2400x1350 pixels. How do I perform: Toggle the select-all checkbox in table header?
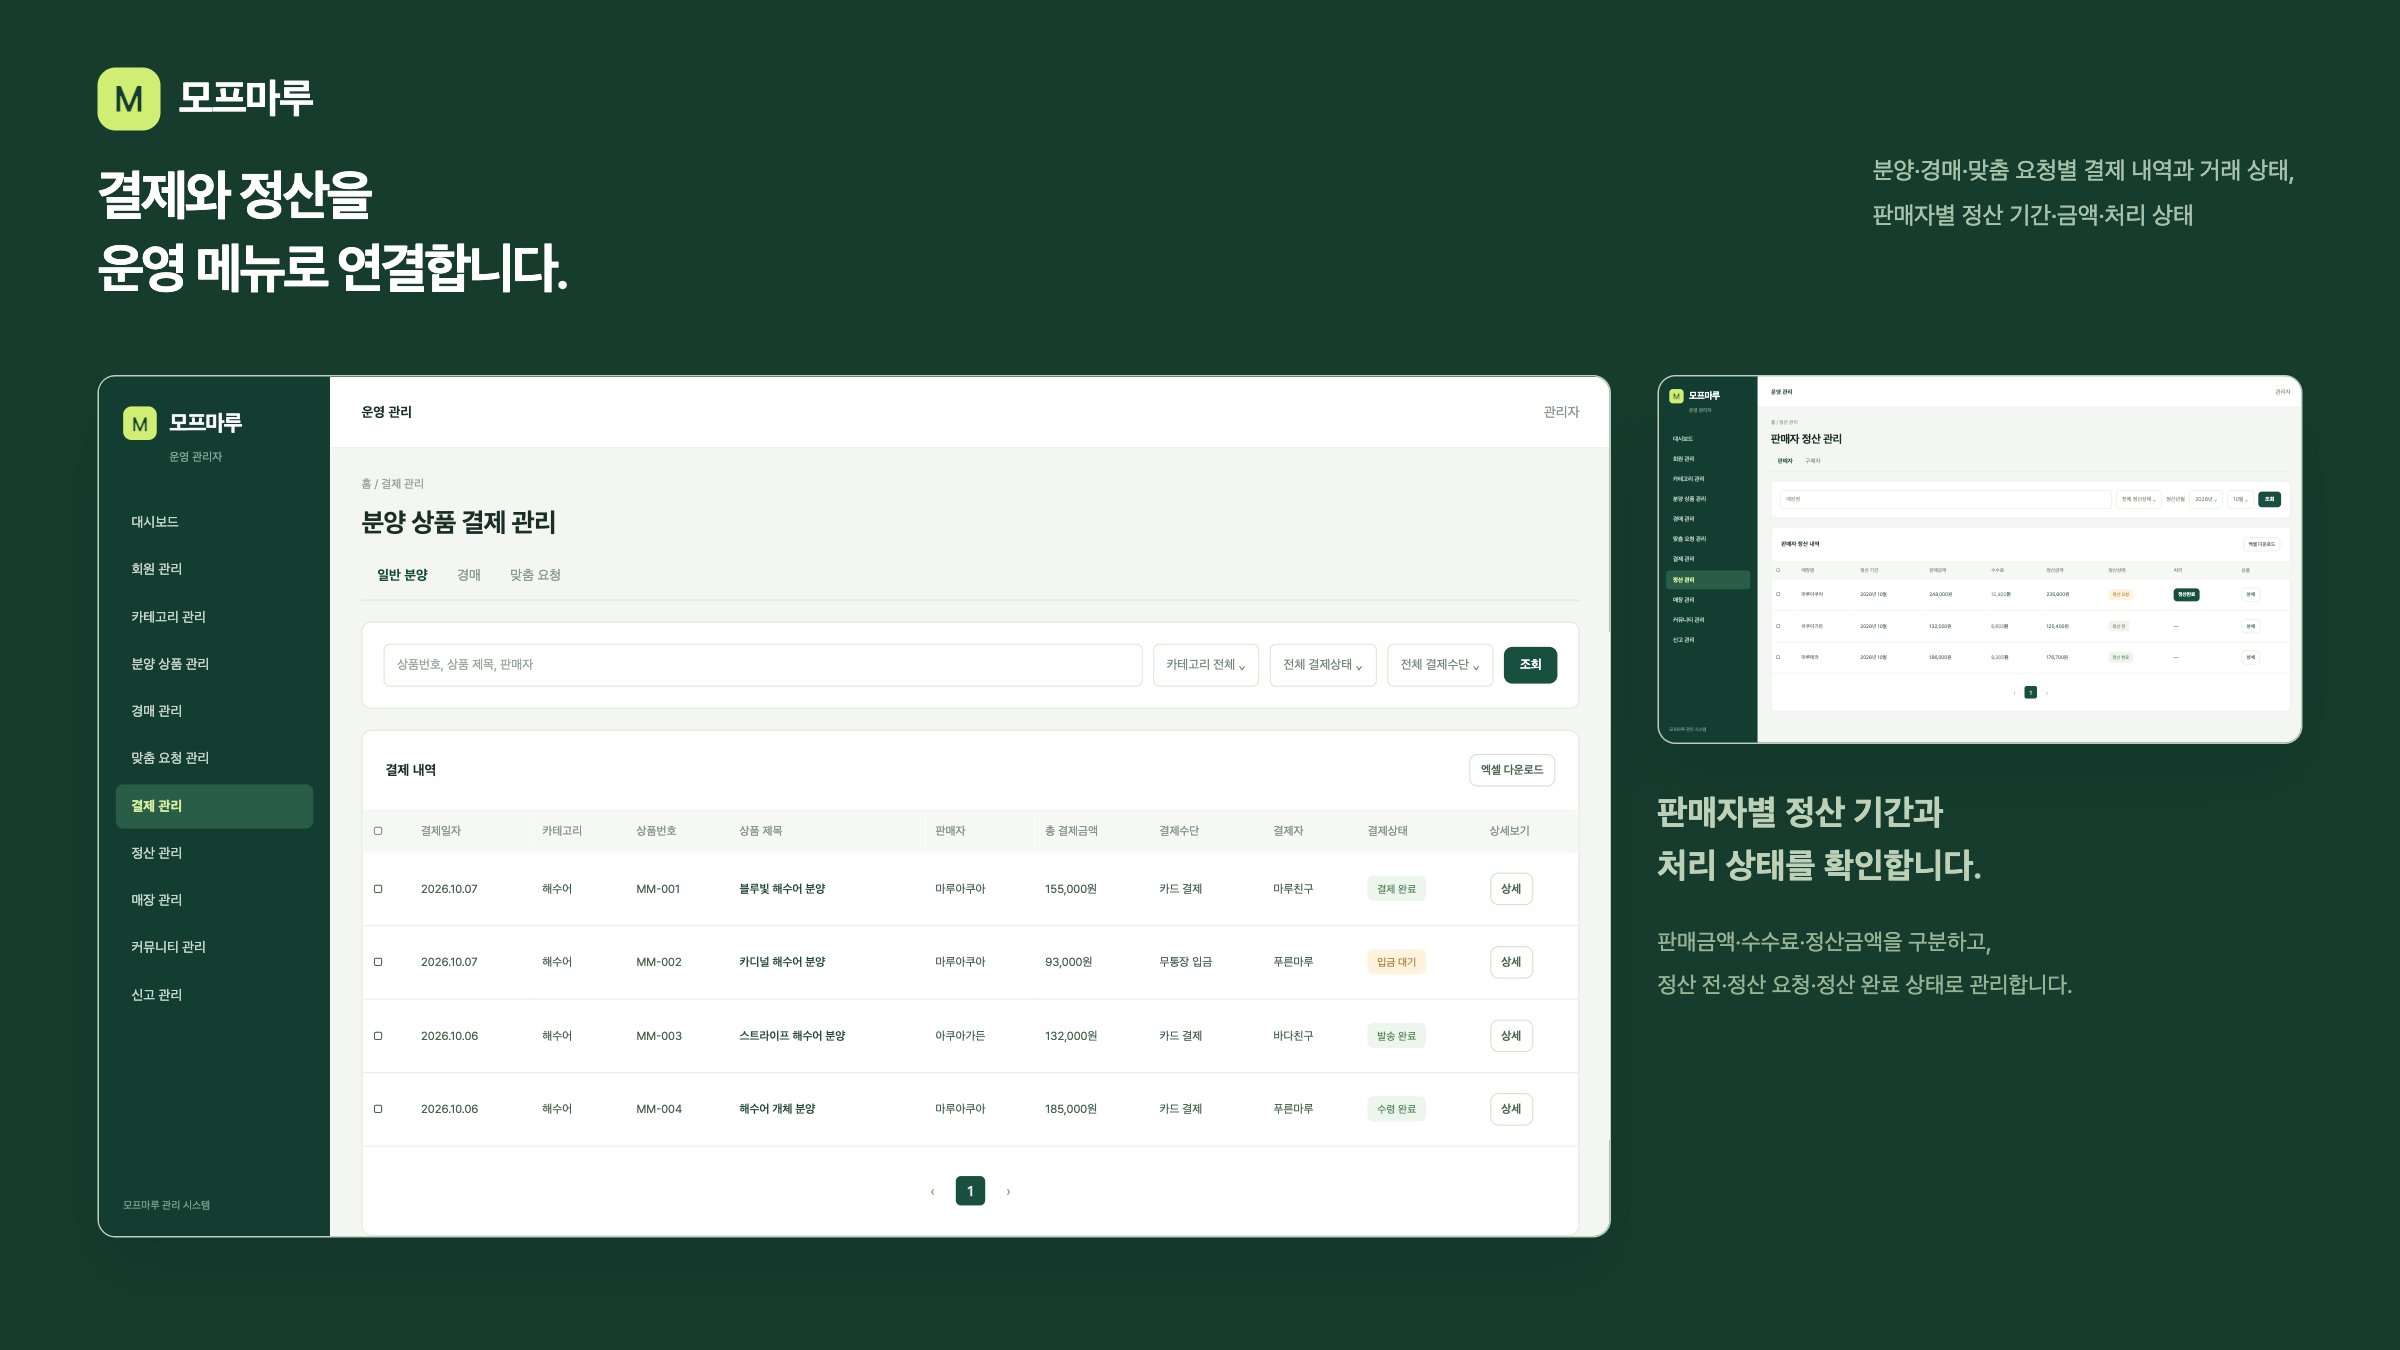coord(378,831)
